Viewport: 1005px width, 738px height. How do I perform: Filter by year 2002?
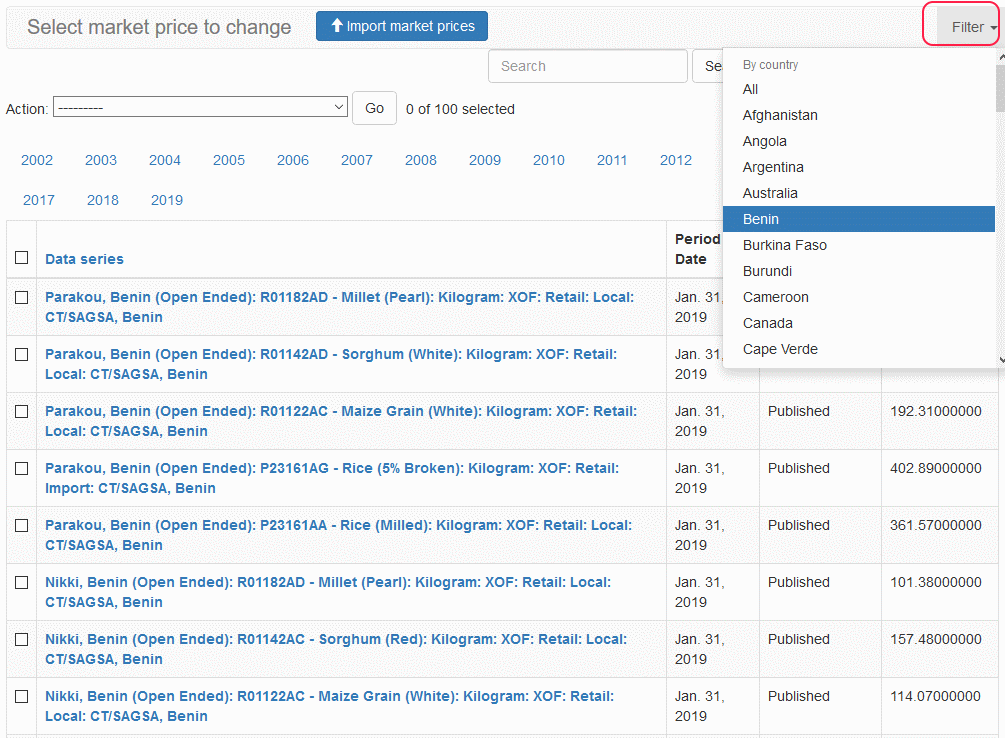point(37,160)
